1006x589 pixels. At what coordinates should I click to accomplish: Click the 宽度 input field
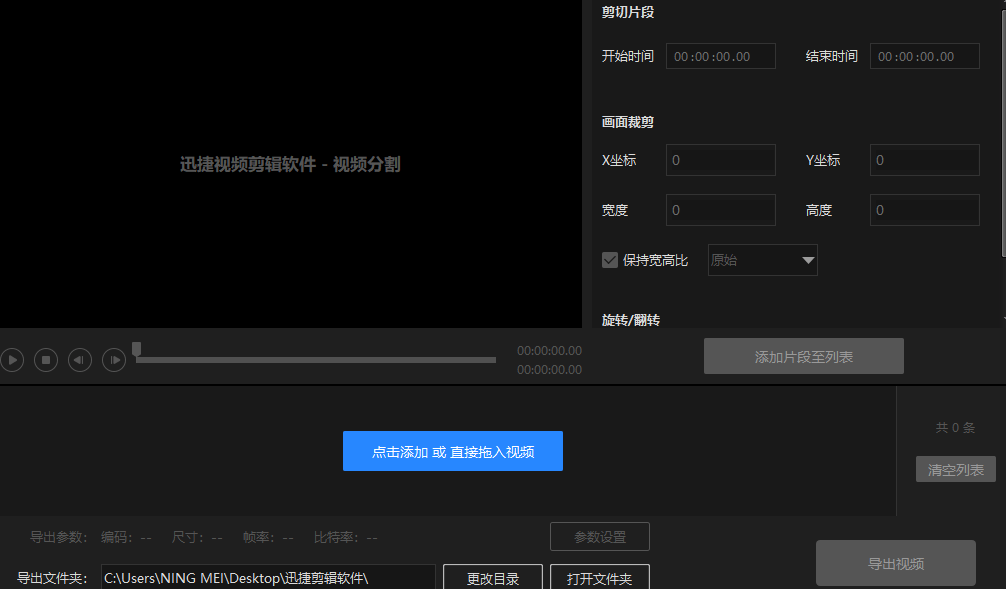(x=720, y=210)
